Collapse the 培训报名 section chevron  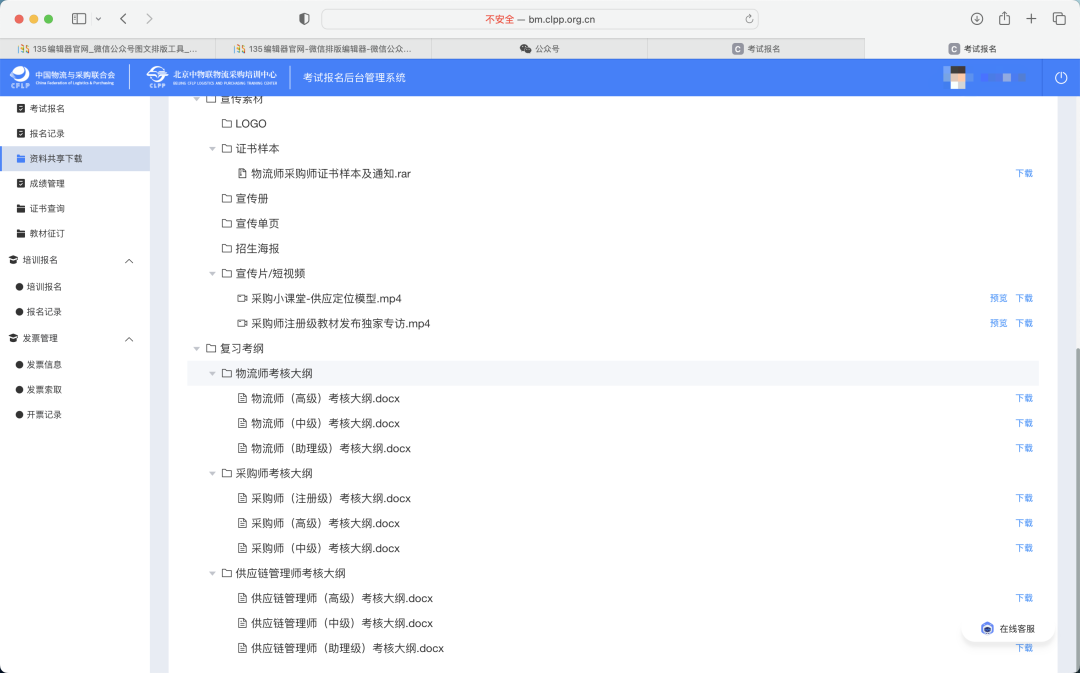pyautogui.click(x=129, y=260)
